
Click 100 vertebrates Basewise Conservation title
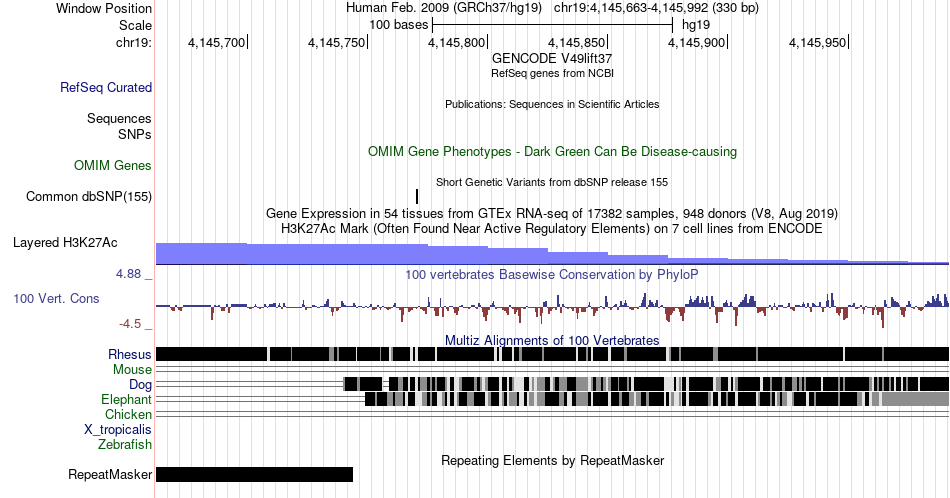coord(552,274)
